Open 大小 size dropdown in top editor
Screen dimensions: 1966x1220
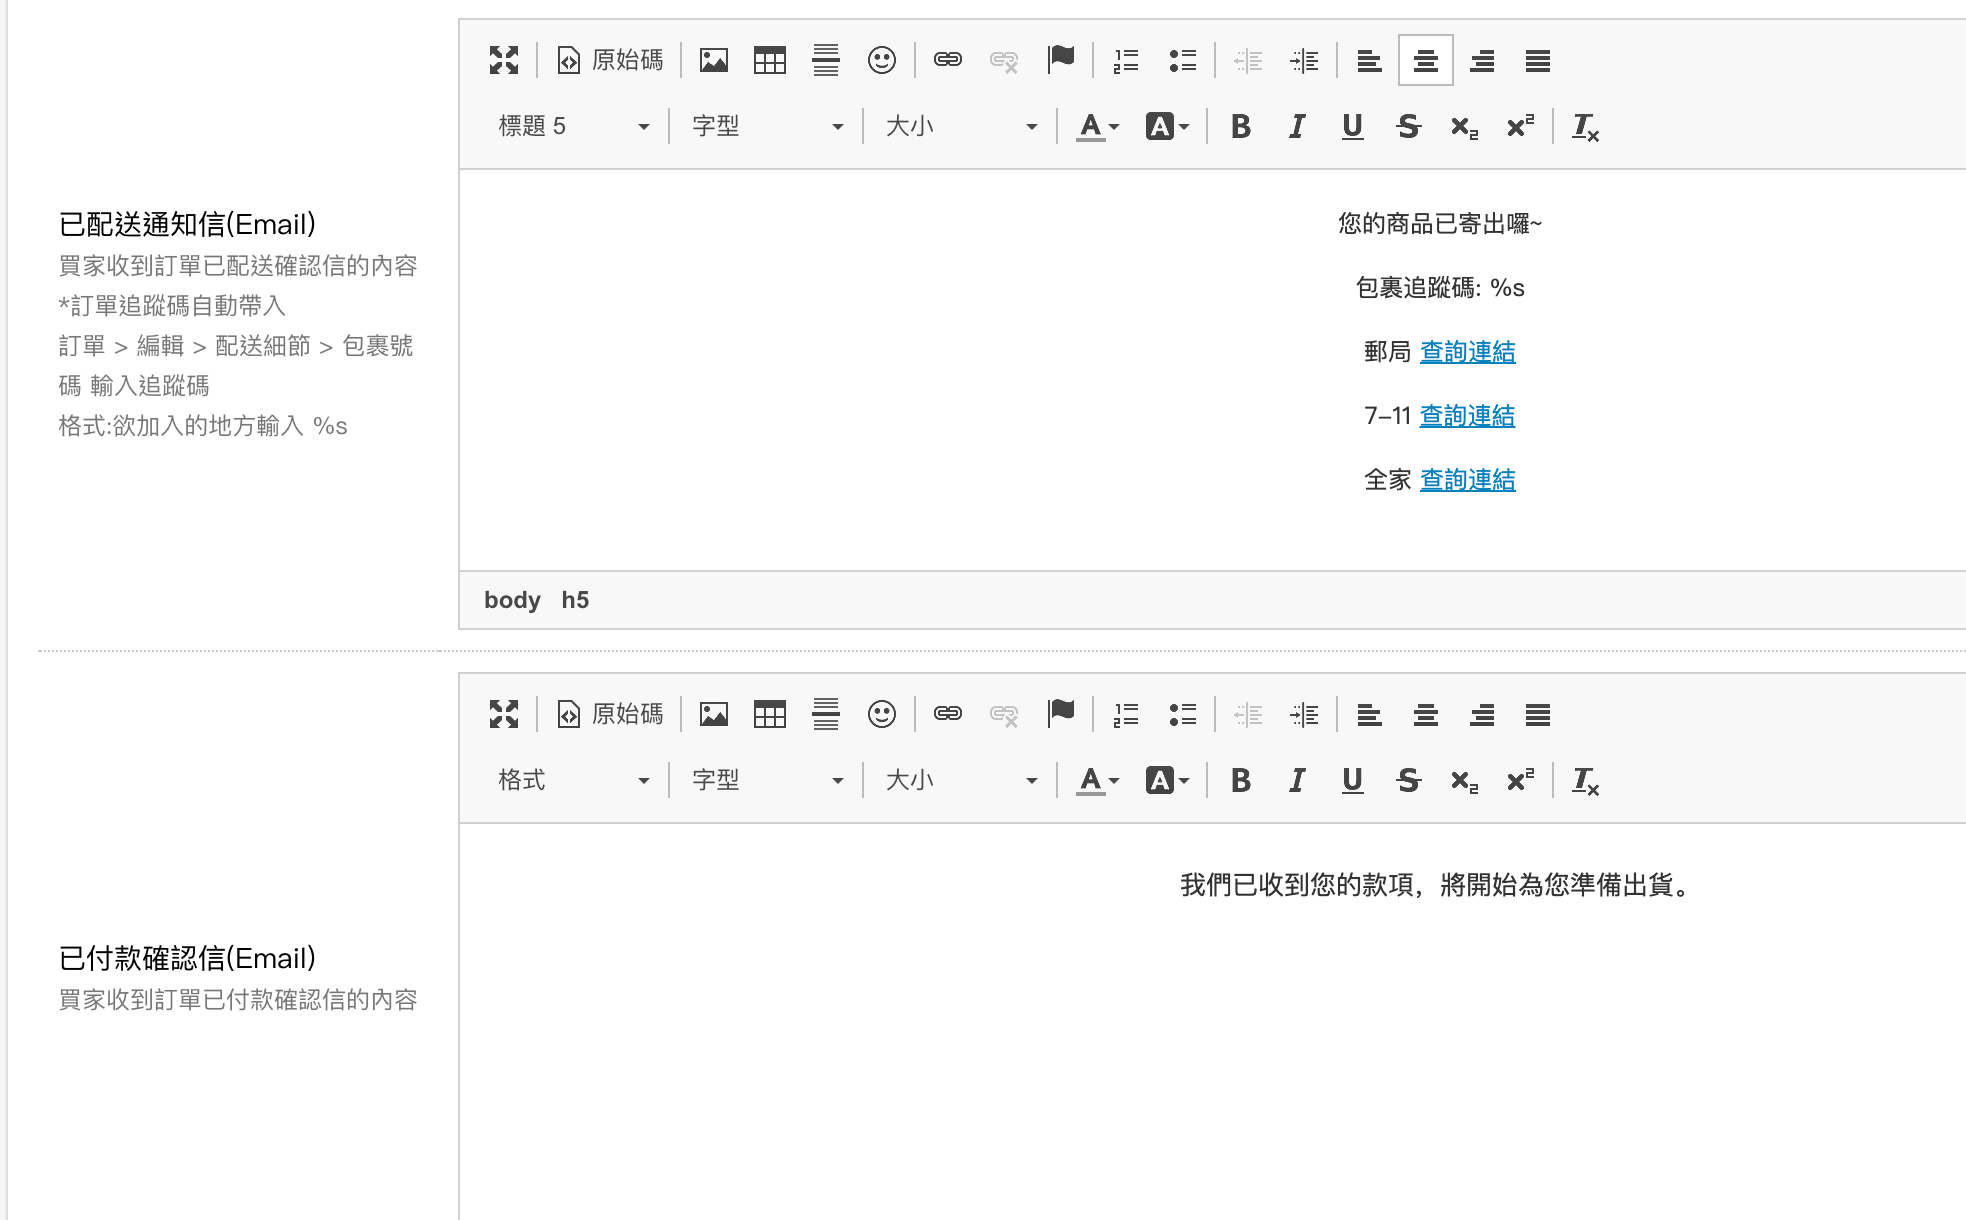coord(960,127)
